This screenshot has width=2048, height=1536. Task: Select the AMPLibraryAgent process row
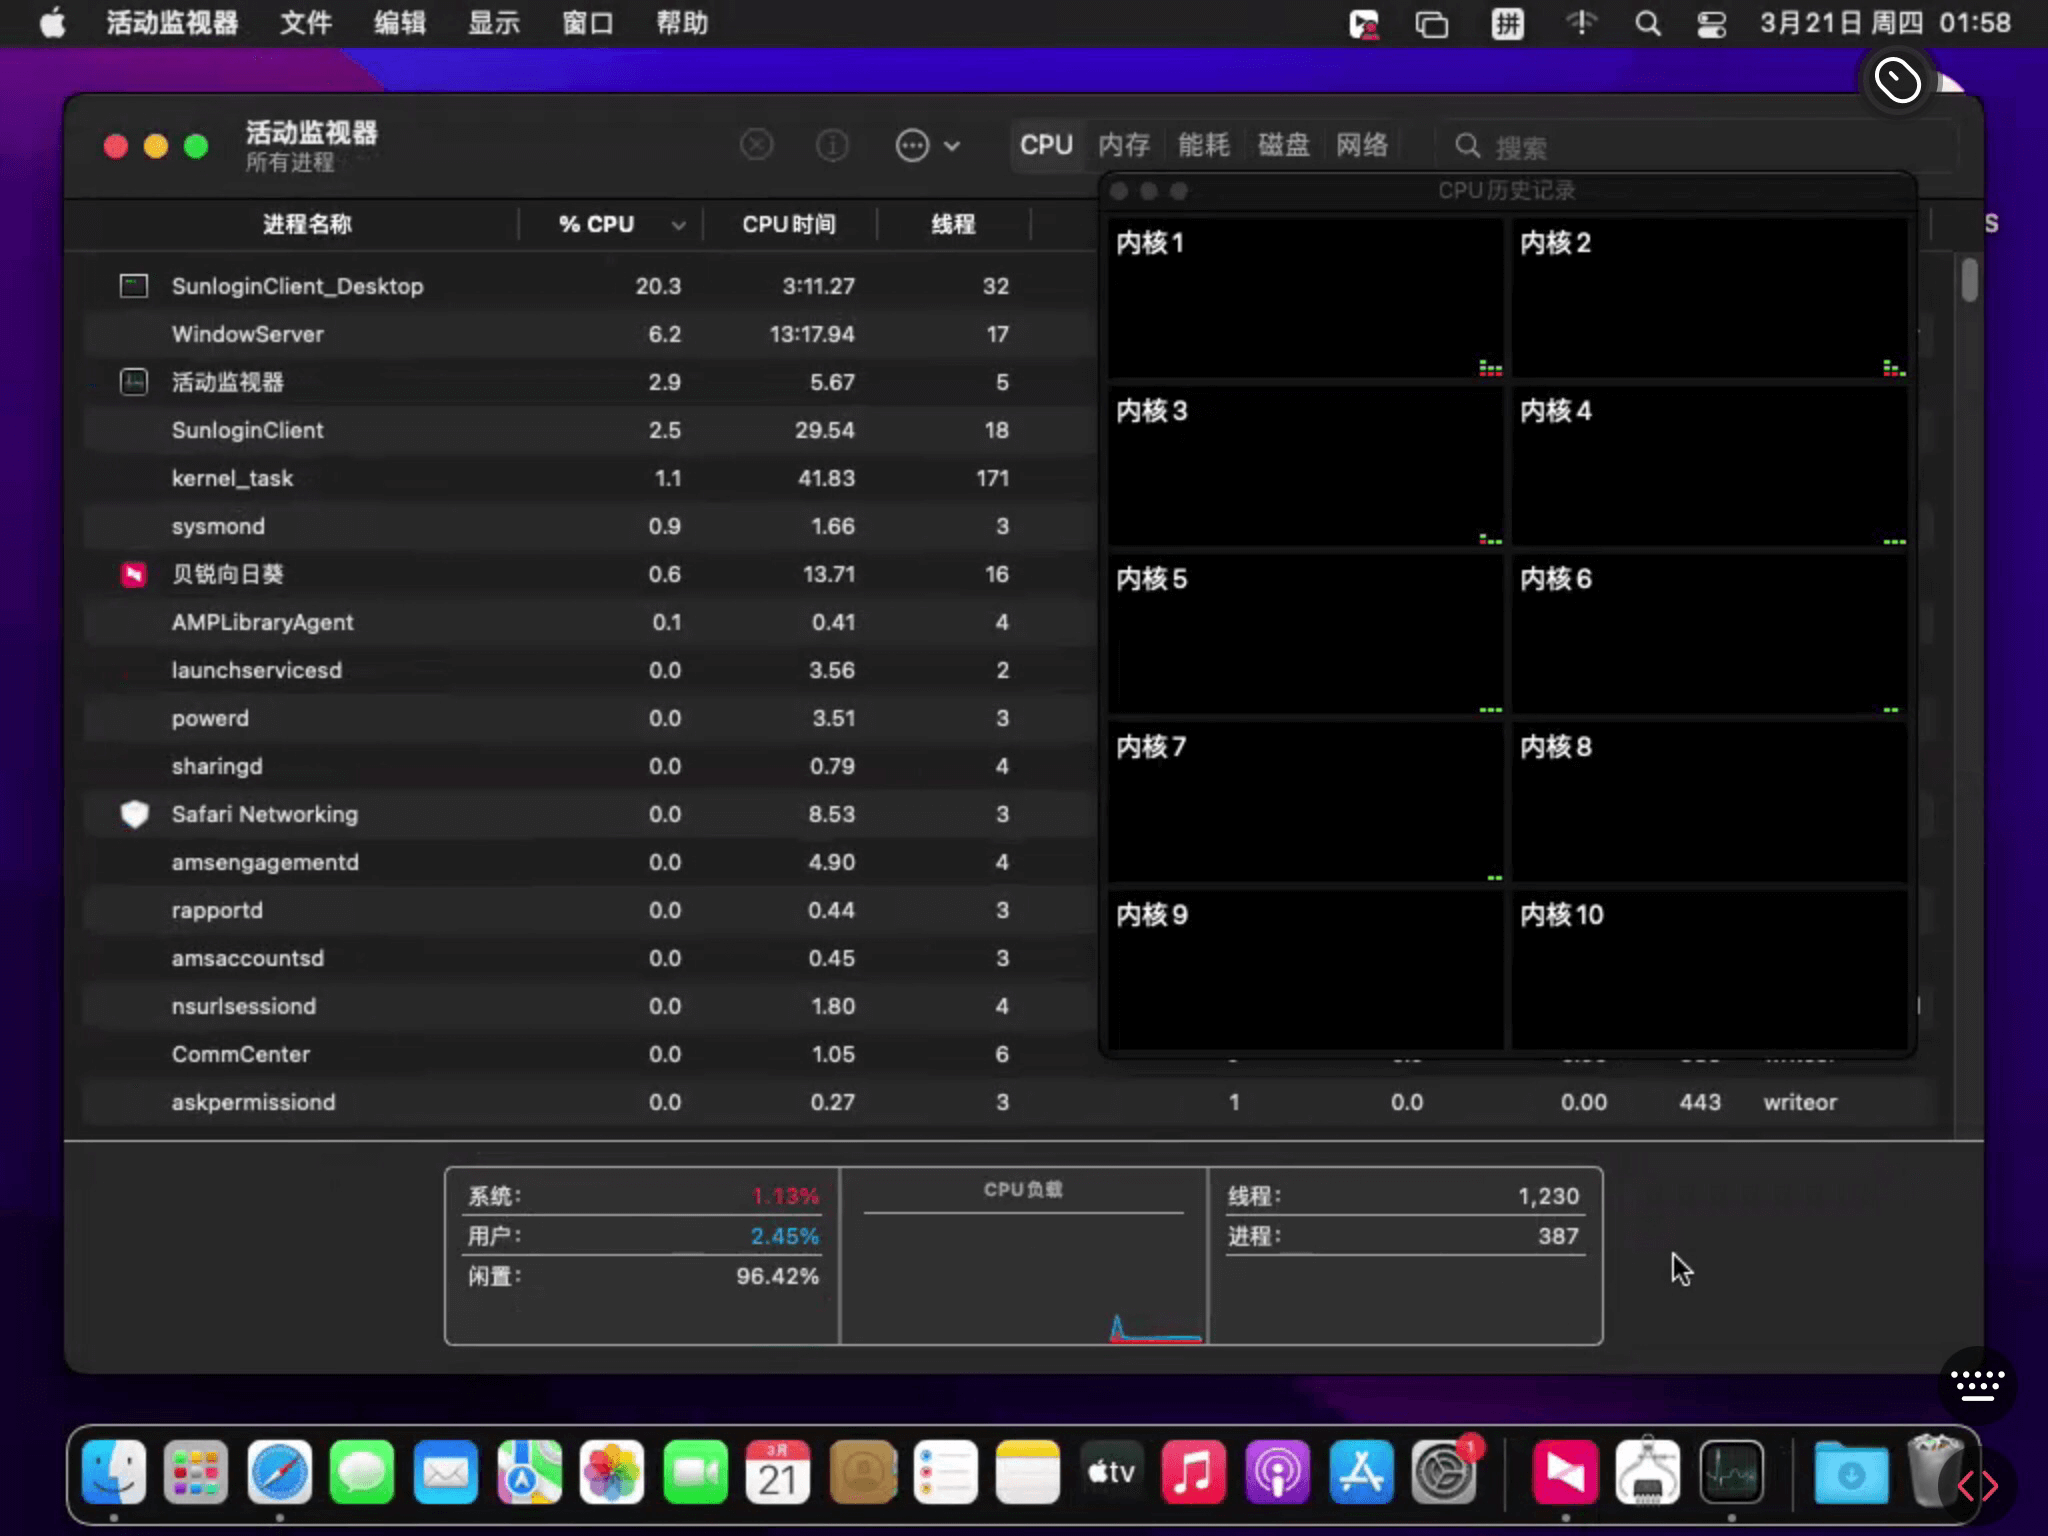click(590, 622)
